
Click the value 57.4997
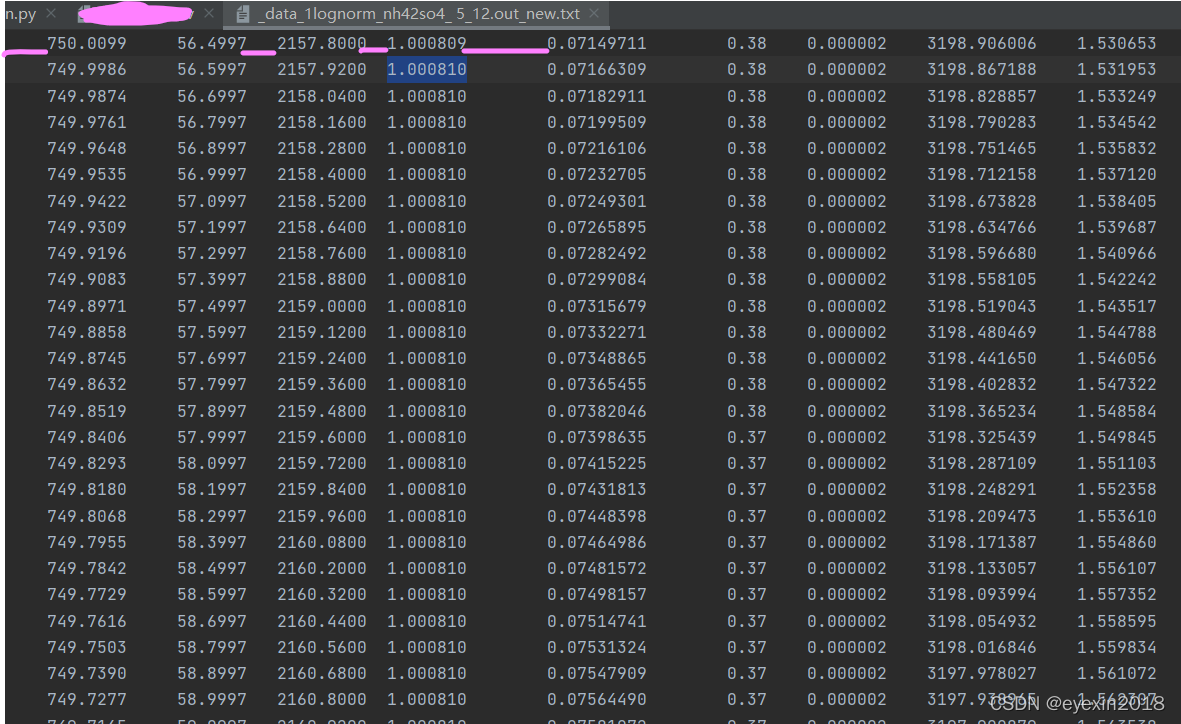[212, 307]
